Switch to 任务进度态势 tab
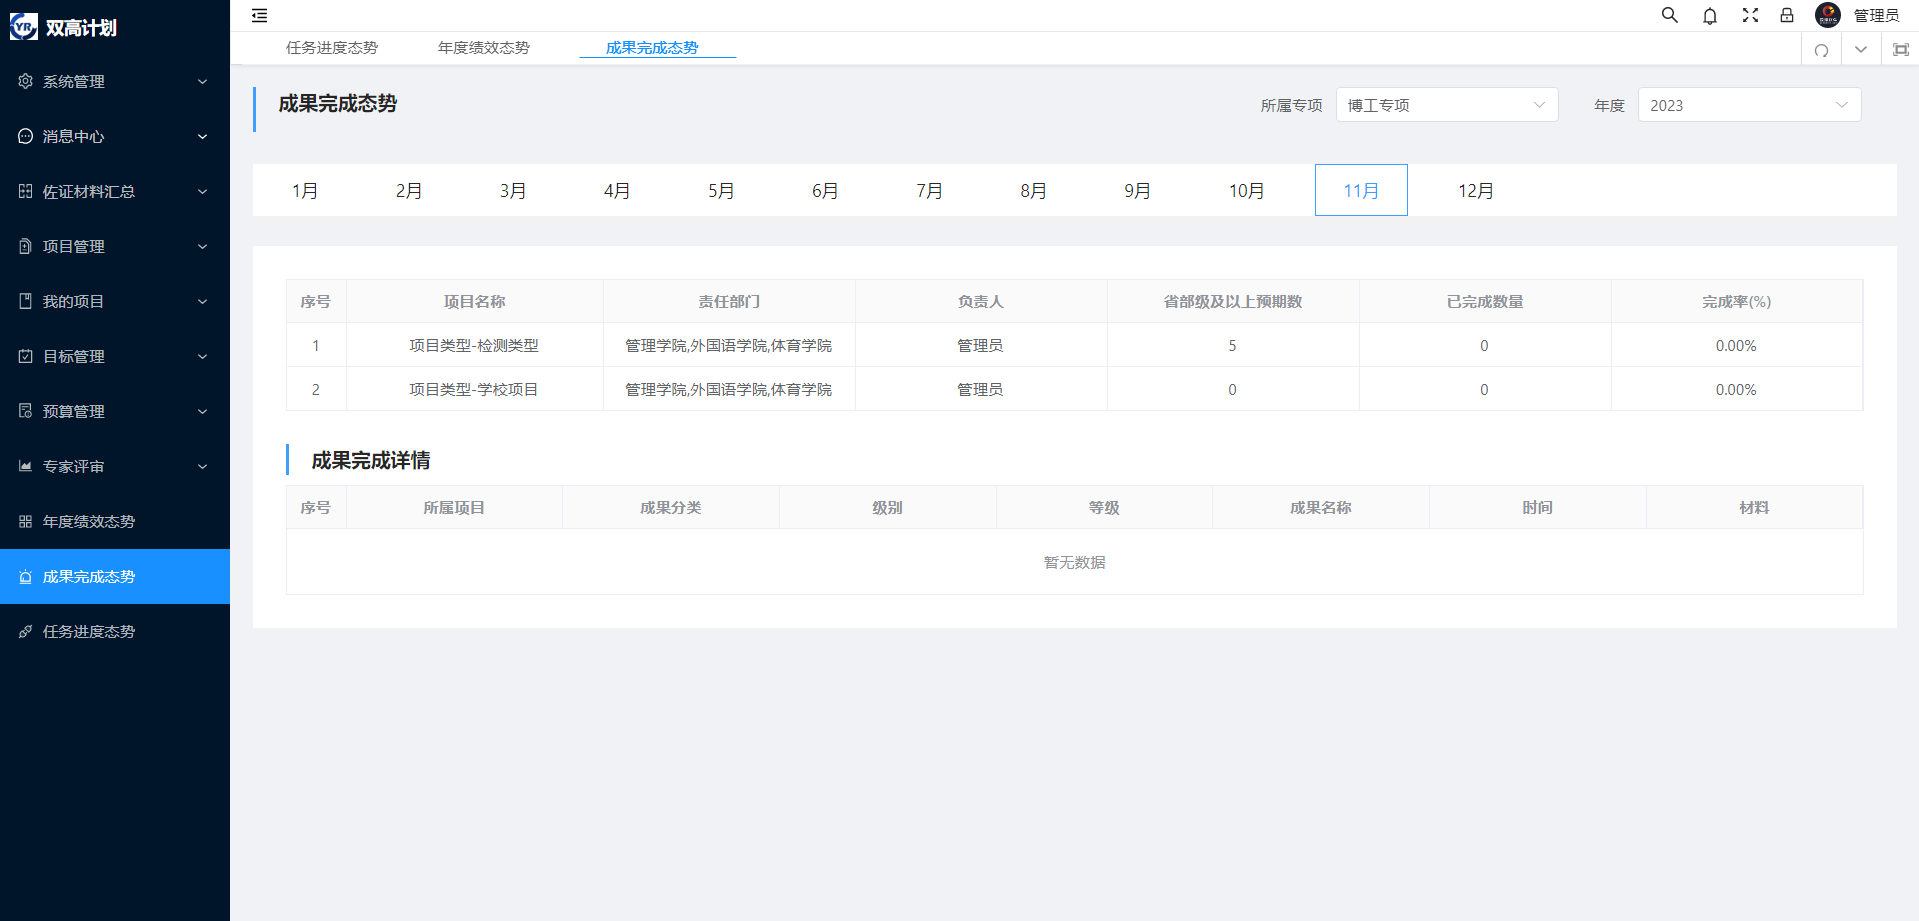Image resolution: width=1919 pixels, height=921 pixels. click(x=332, y=48)
